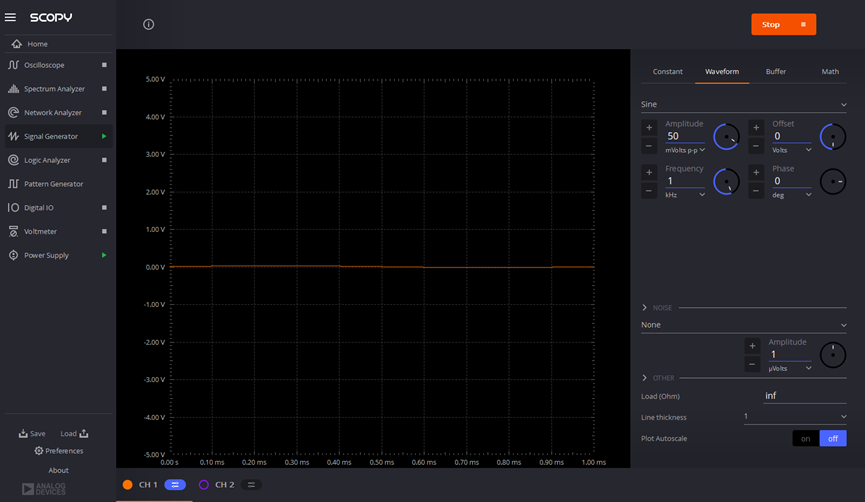Adjust the waveform Amplitude knob
Screen dimensions: 865x502
coord(726,137)
